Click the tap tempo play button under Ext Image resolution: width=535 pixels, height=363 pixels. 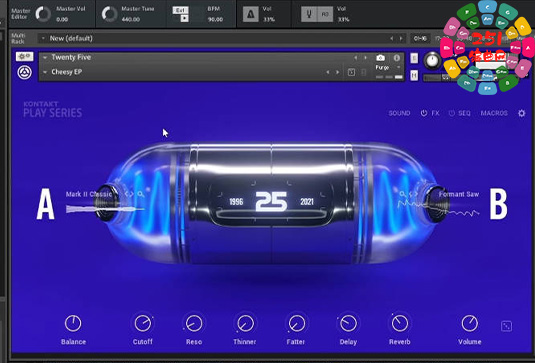click(184, 18)
